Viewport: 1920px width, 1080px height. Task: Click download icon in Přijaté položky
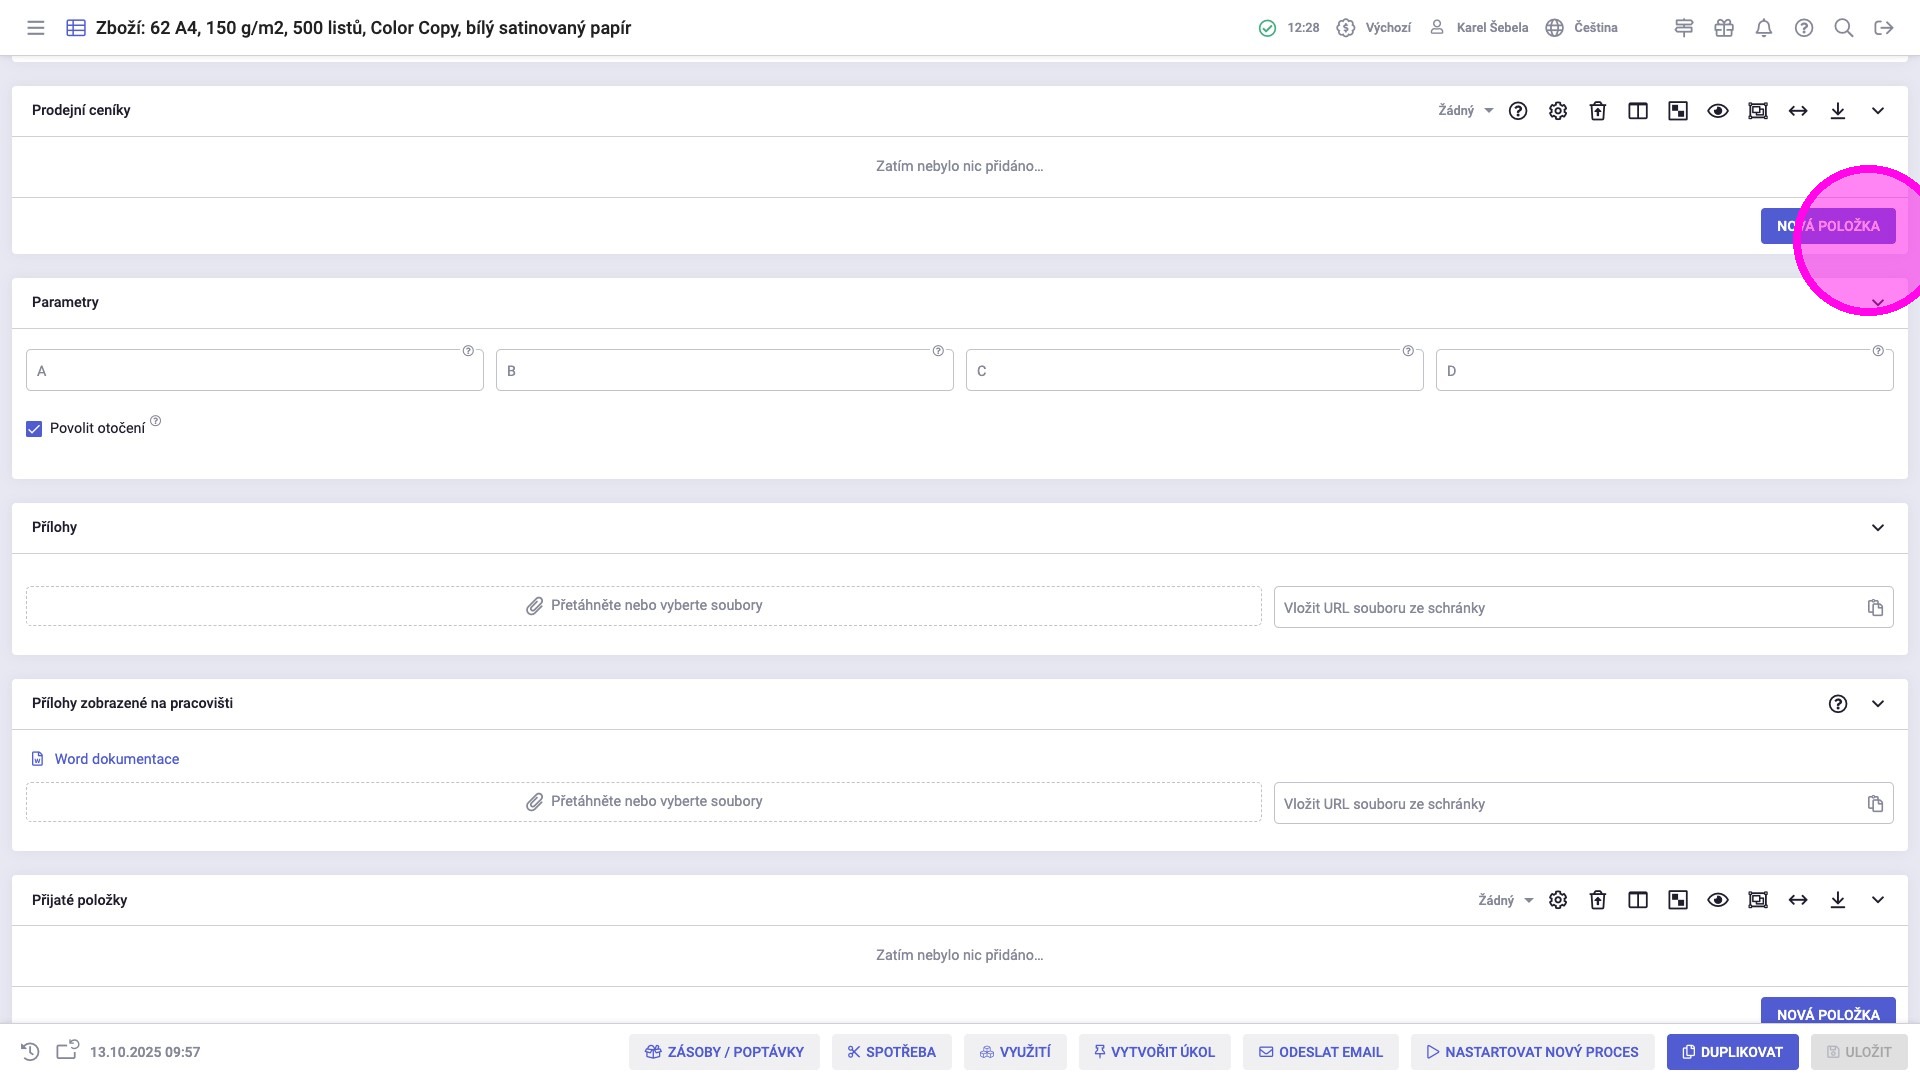tap(1838, 900)
